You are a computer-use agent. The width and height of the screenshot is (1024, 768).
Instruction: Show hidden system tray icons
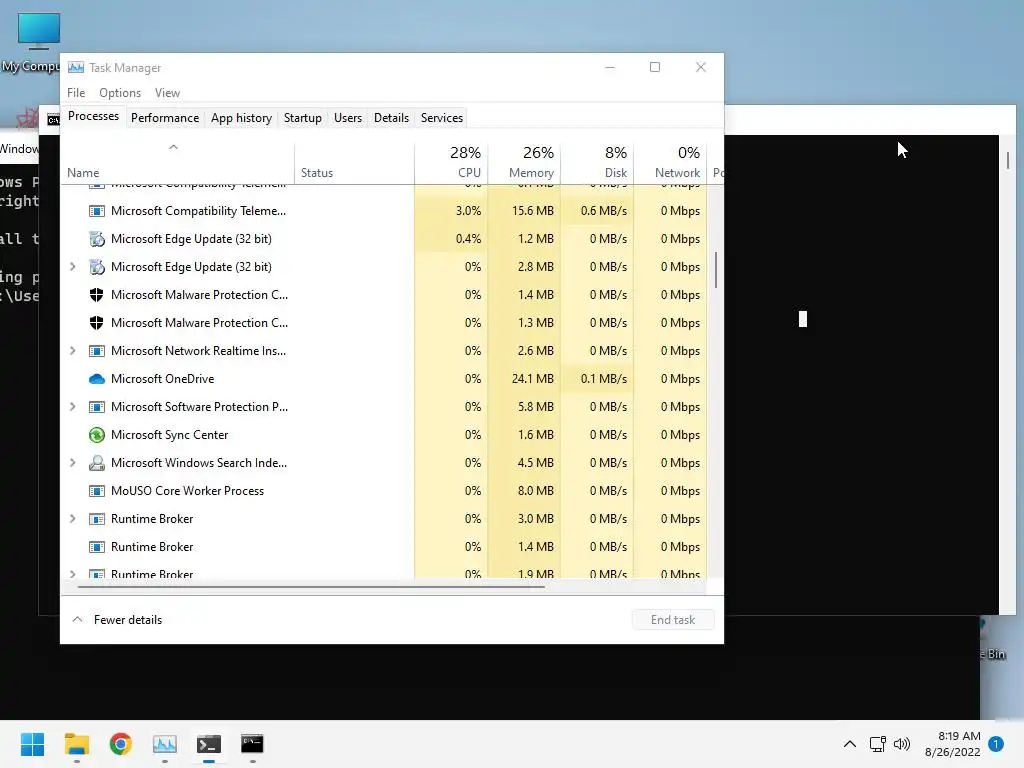[x=850, y=744]
